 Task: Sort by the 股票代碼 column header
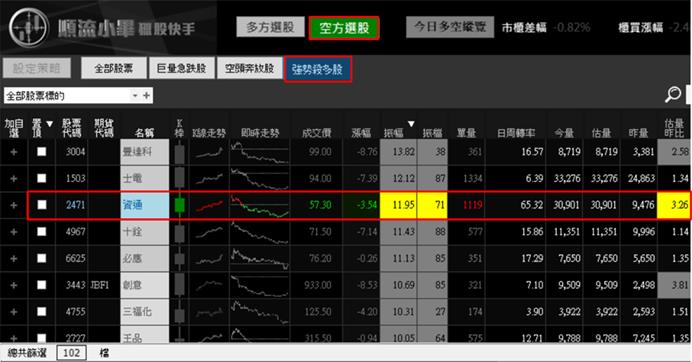(71, 128)
